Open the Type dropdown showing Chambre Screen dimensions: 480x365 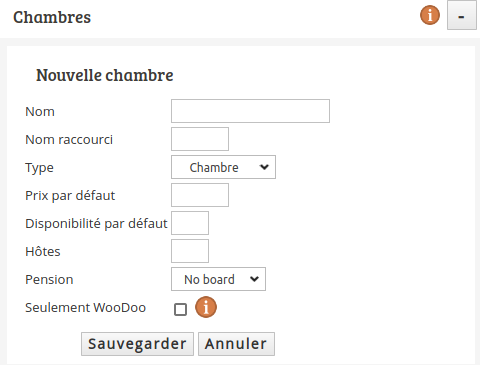click(223, 167)
